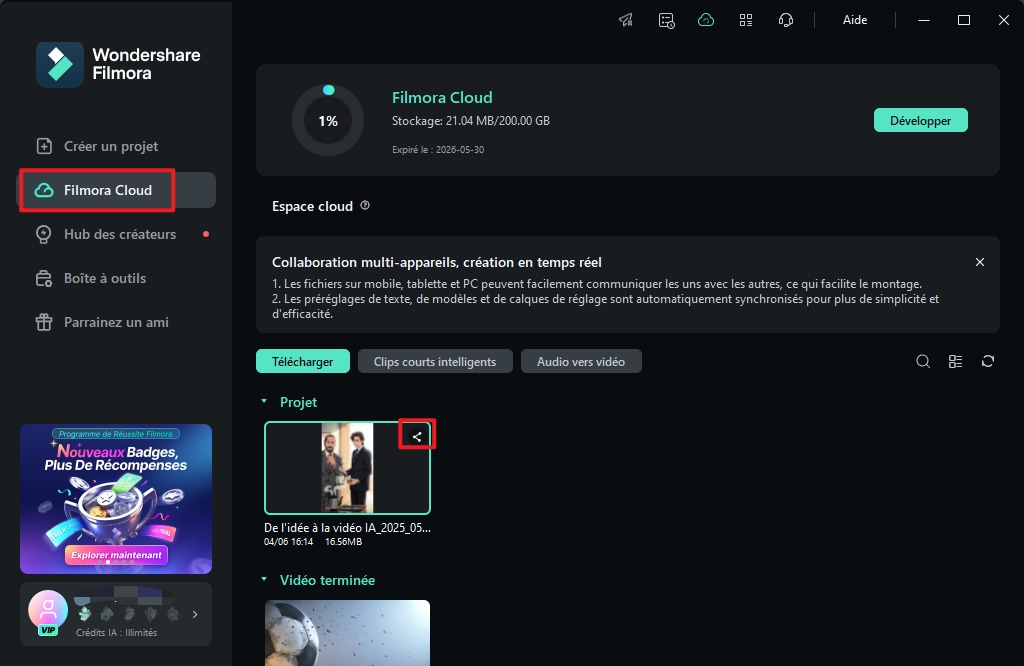This screenshot has height=666, width=1024.
Task: Click the 16.56MB project size text
Action: (344, 541)
